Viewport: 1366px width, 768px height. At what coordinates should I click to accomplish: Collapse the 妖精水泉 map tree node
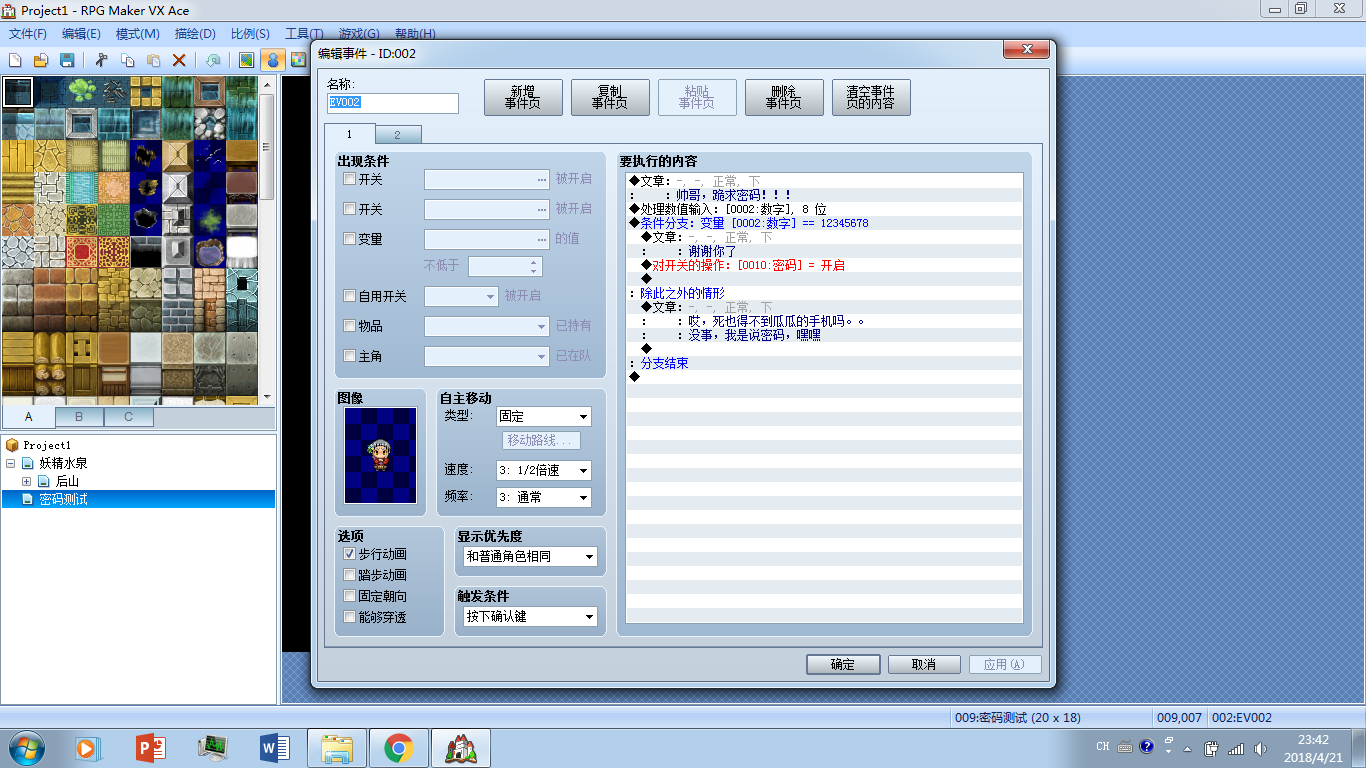pos(11,463)
